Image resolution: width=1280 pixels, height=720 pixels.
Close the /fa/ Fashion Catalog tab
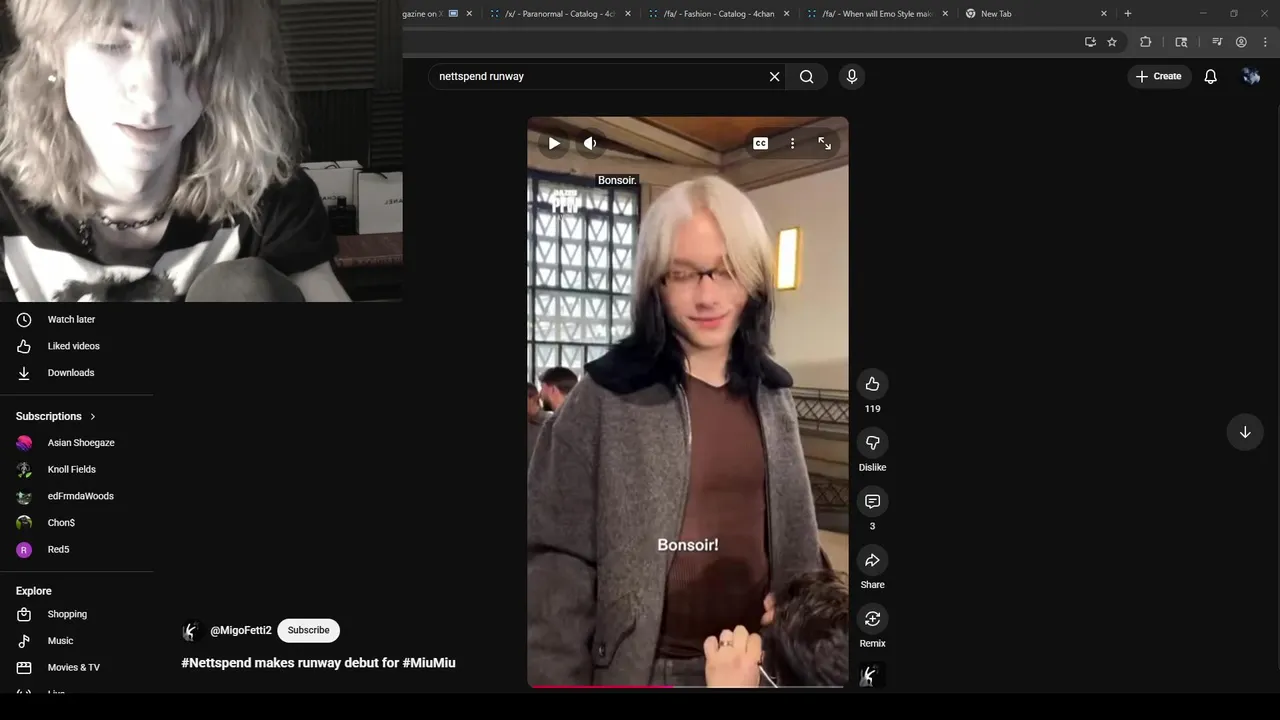coord(786,14)
